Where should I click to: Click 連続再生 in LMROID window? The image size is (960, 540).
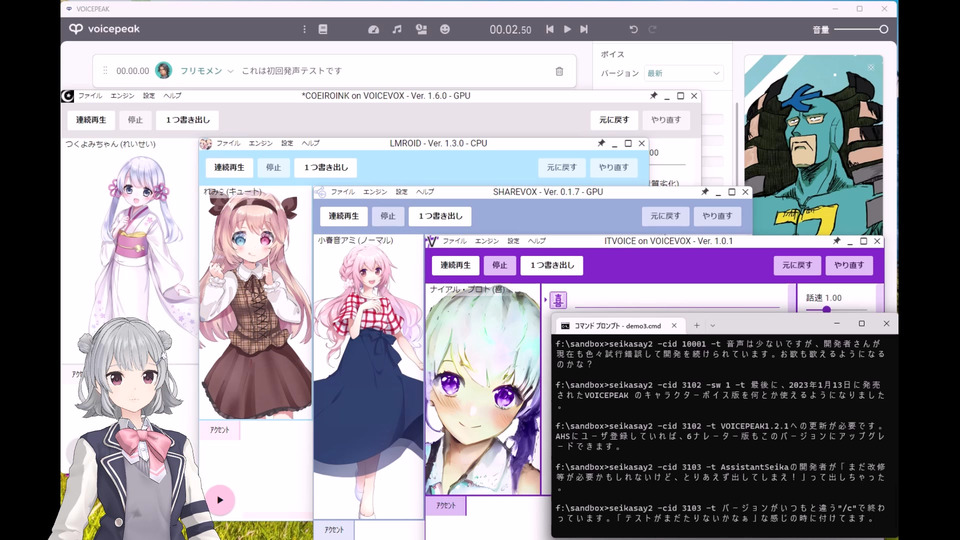pyautogui.click(x=229, y=167)
